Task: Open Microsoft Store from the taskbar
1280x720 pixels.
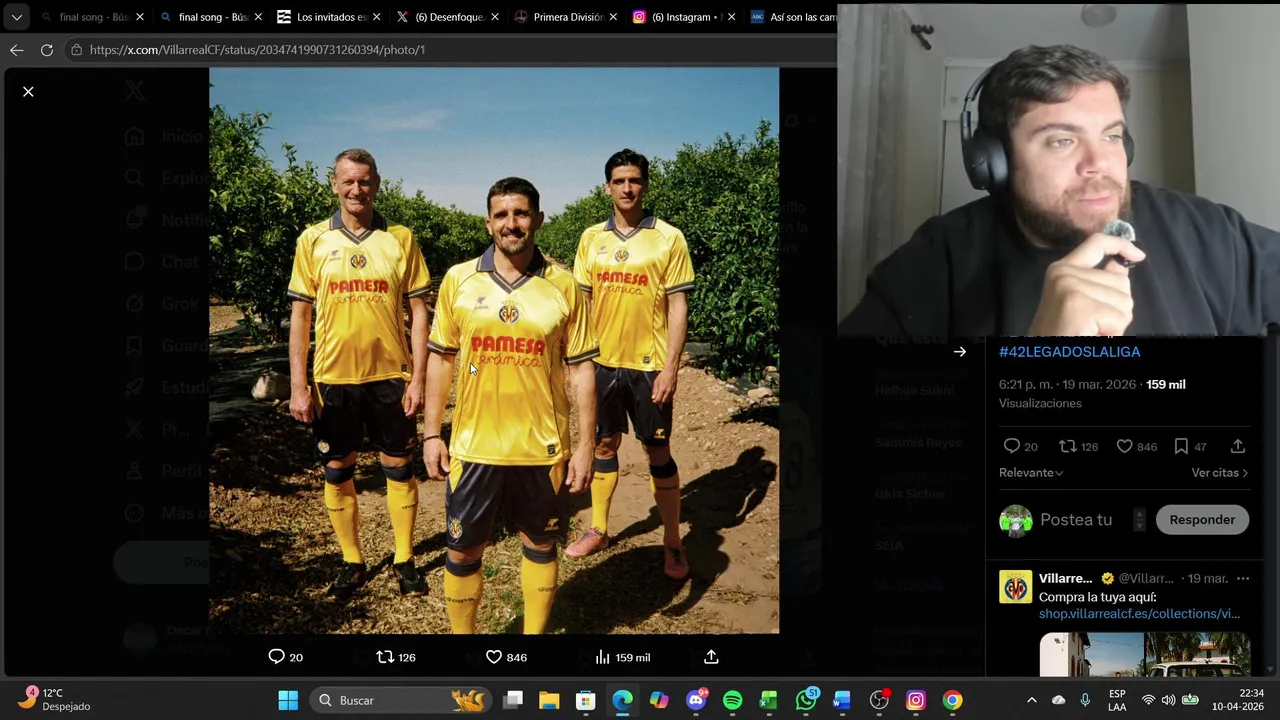Action: tap(586, 700)
